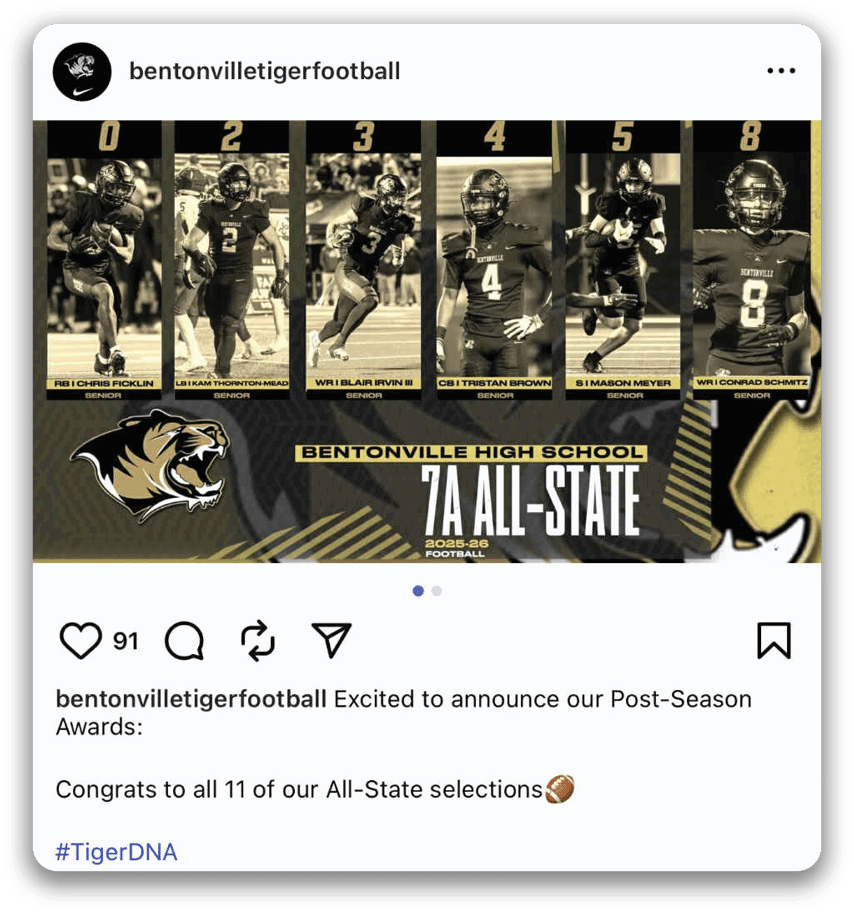Repost using the circular arrows icon
Image resolution: width=854 pixels, height=913 pixels.
(x=258, y=641)
